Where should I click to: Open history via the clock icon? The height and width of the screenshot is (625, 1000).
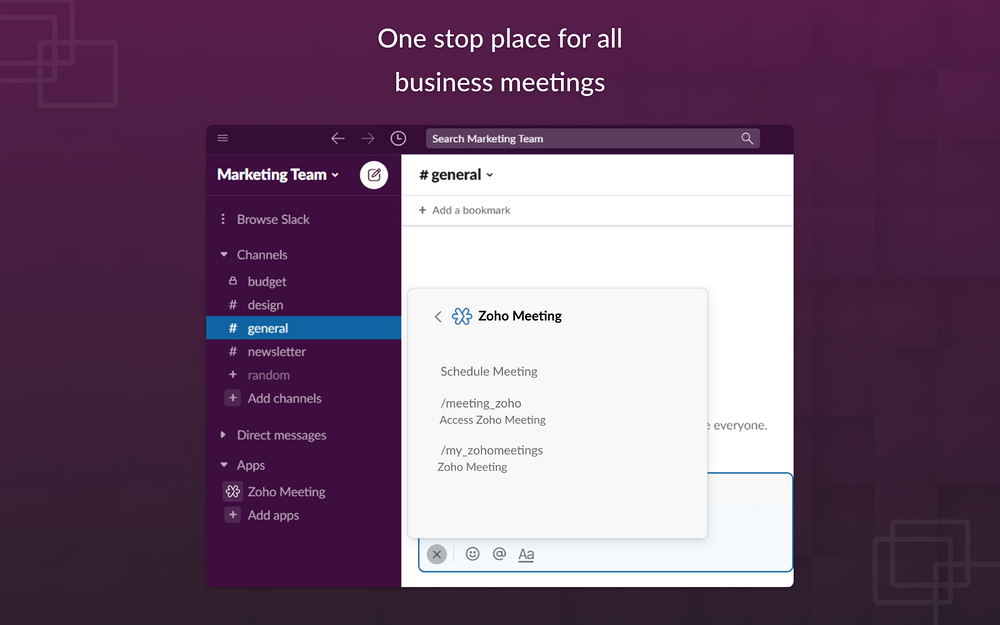[x=398, y=138]
